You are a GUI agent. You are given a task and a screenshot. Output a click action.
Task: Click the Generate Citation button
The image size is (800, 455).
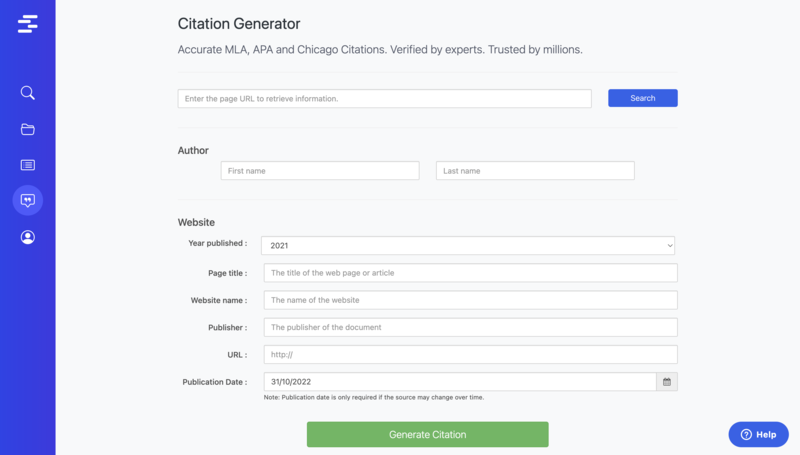(428, 435)
